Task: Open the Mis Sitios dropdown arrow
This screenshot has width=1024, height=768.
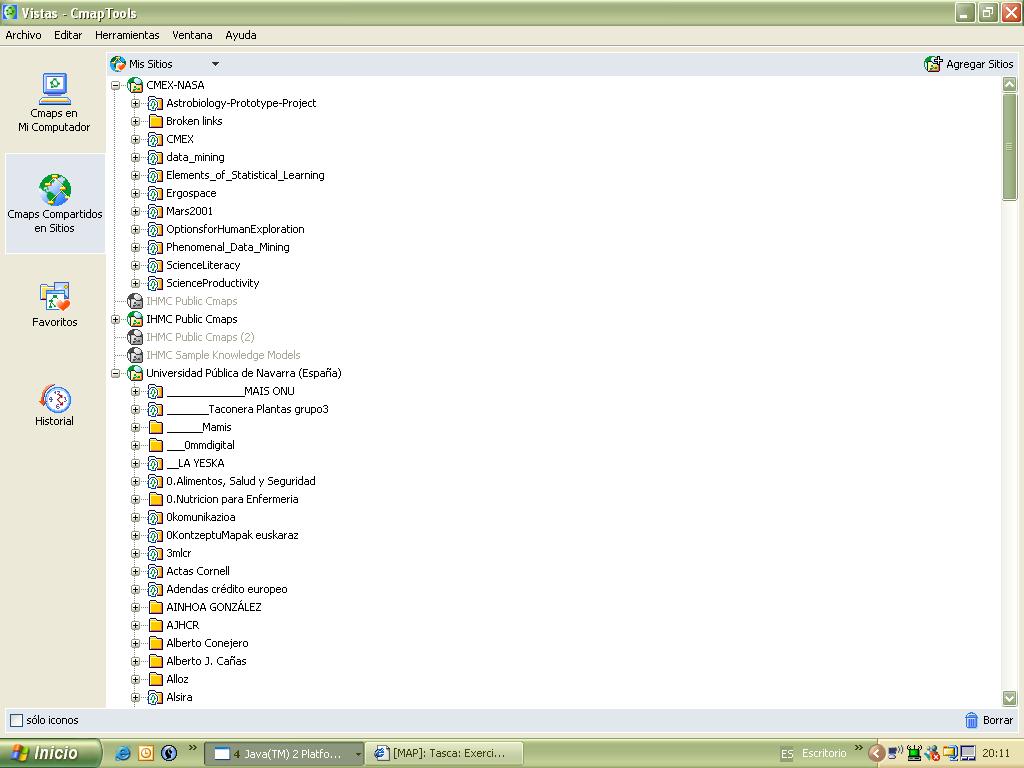Action: click(x=215, y=64)
